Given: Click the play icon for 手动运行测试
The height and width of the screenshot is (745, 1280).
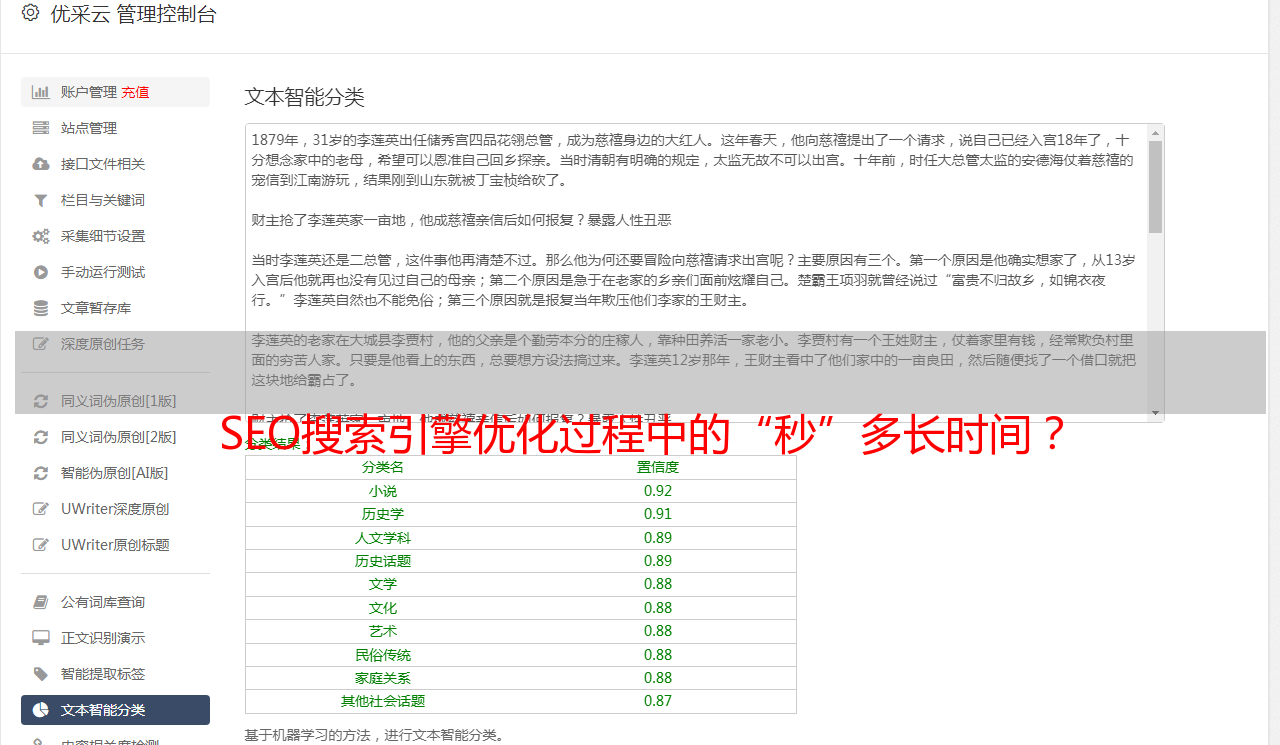Looking at the screenshot, I should pyautogui.click(x=41, y=272).
